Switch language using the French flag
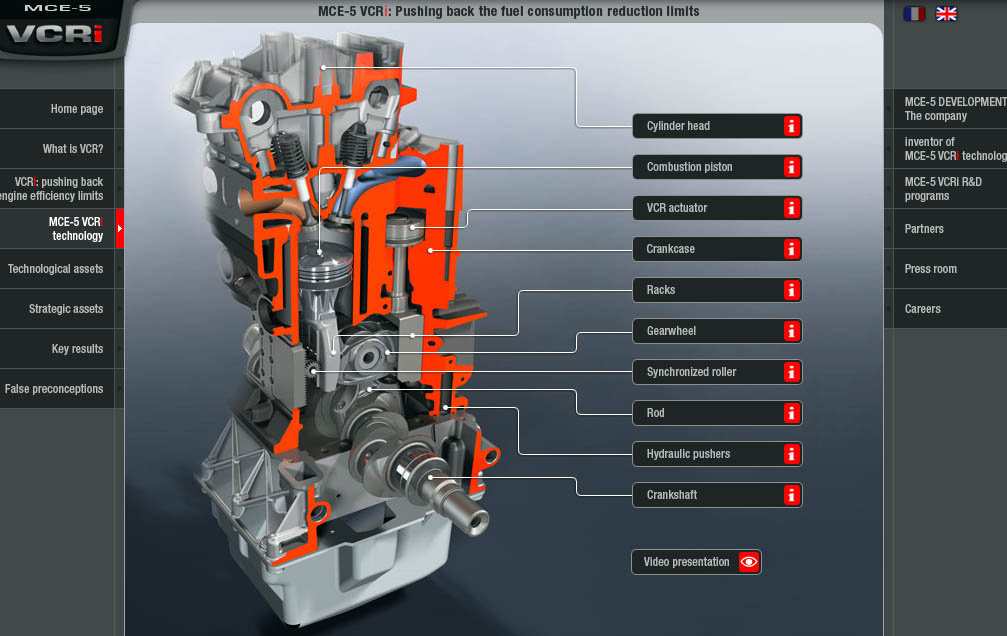The width and height of the screenshot is (1007, 636). tap(914, 14)
